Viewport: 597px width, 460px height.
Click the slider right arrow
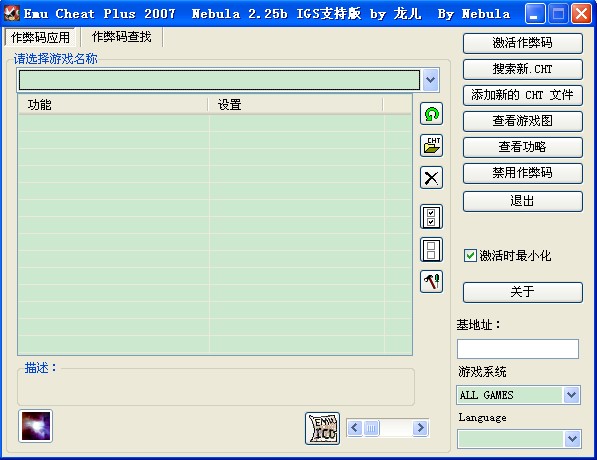coord(420,428)
